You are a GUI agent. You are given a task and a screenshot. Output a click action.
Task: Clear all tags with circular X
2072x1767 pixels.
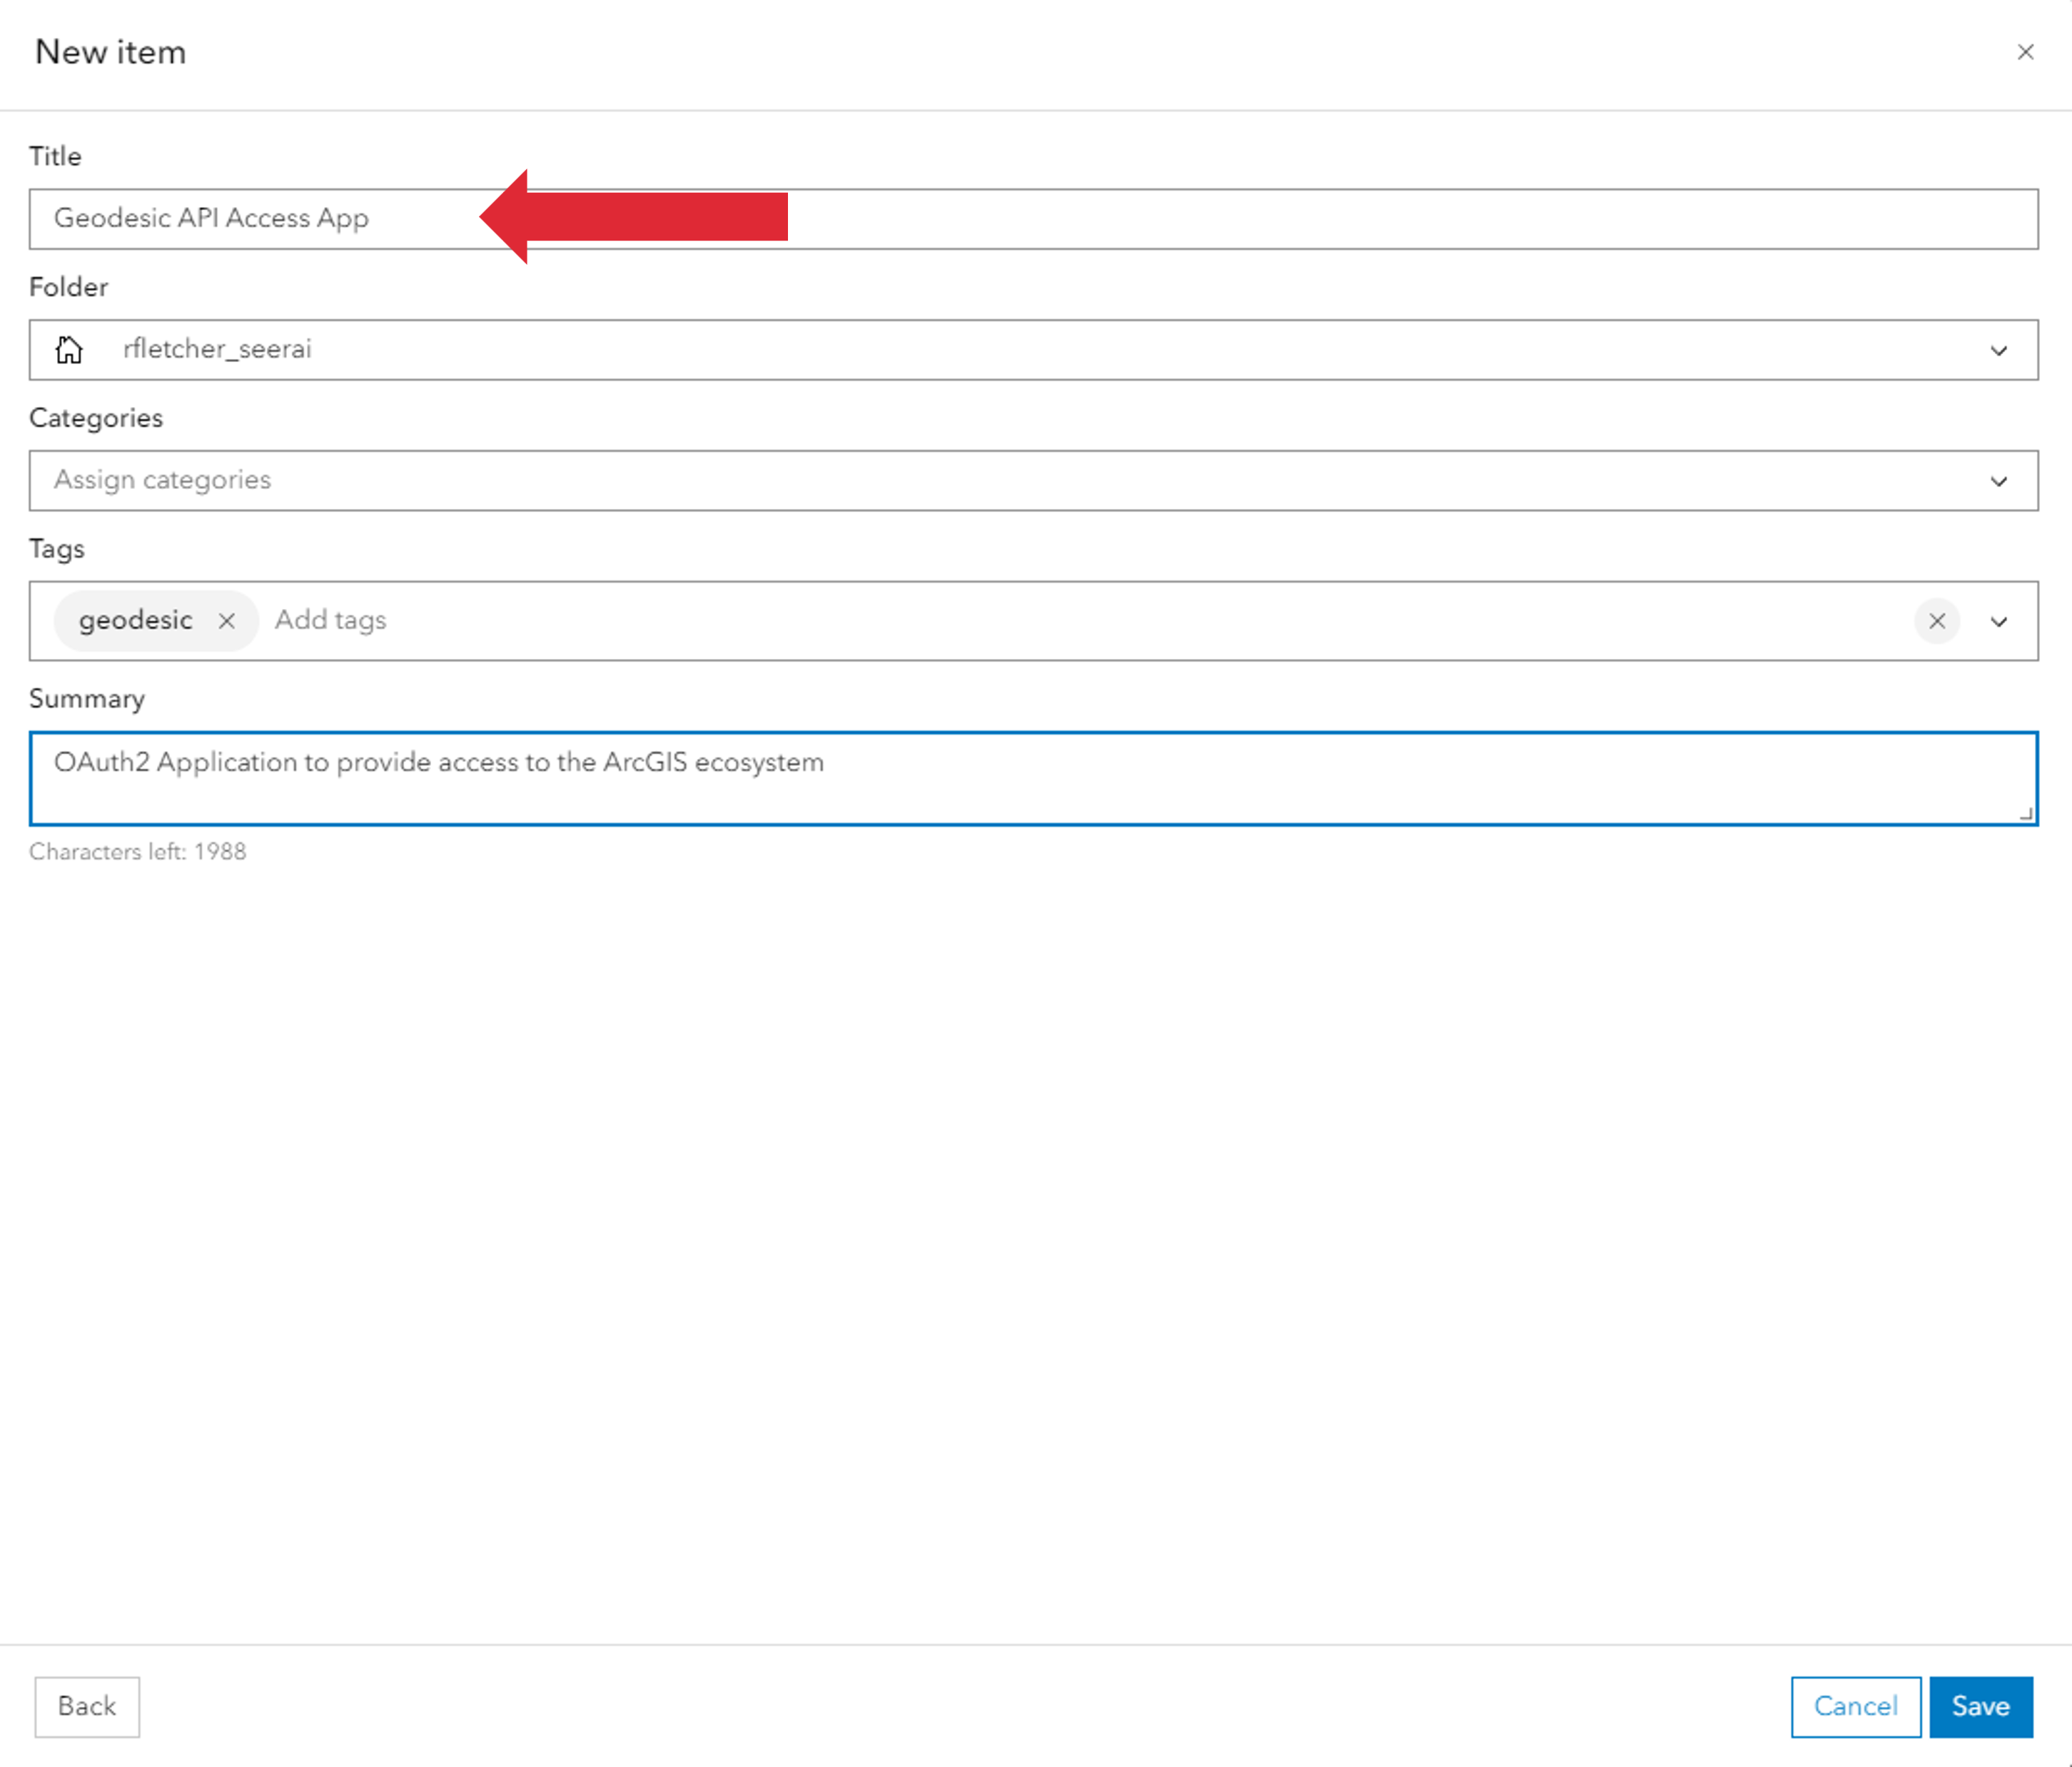pos(1936,622)
